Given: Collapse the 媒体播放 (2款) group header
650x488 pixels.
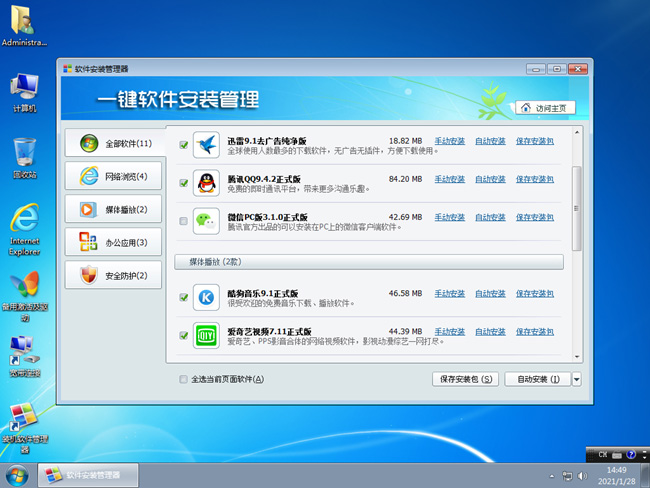Looking at the screenshot, I should click(x=369, y=262).
